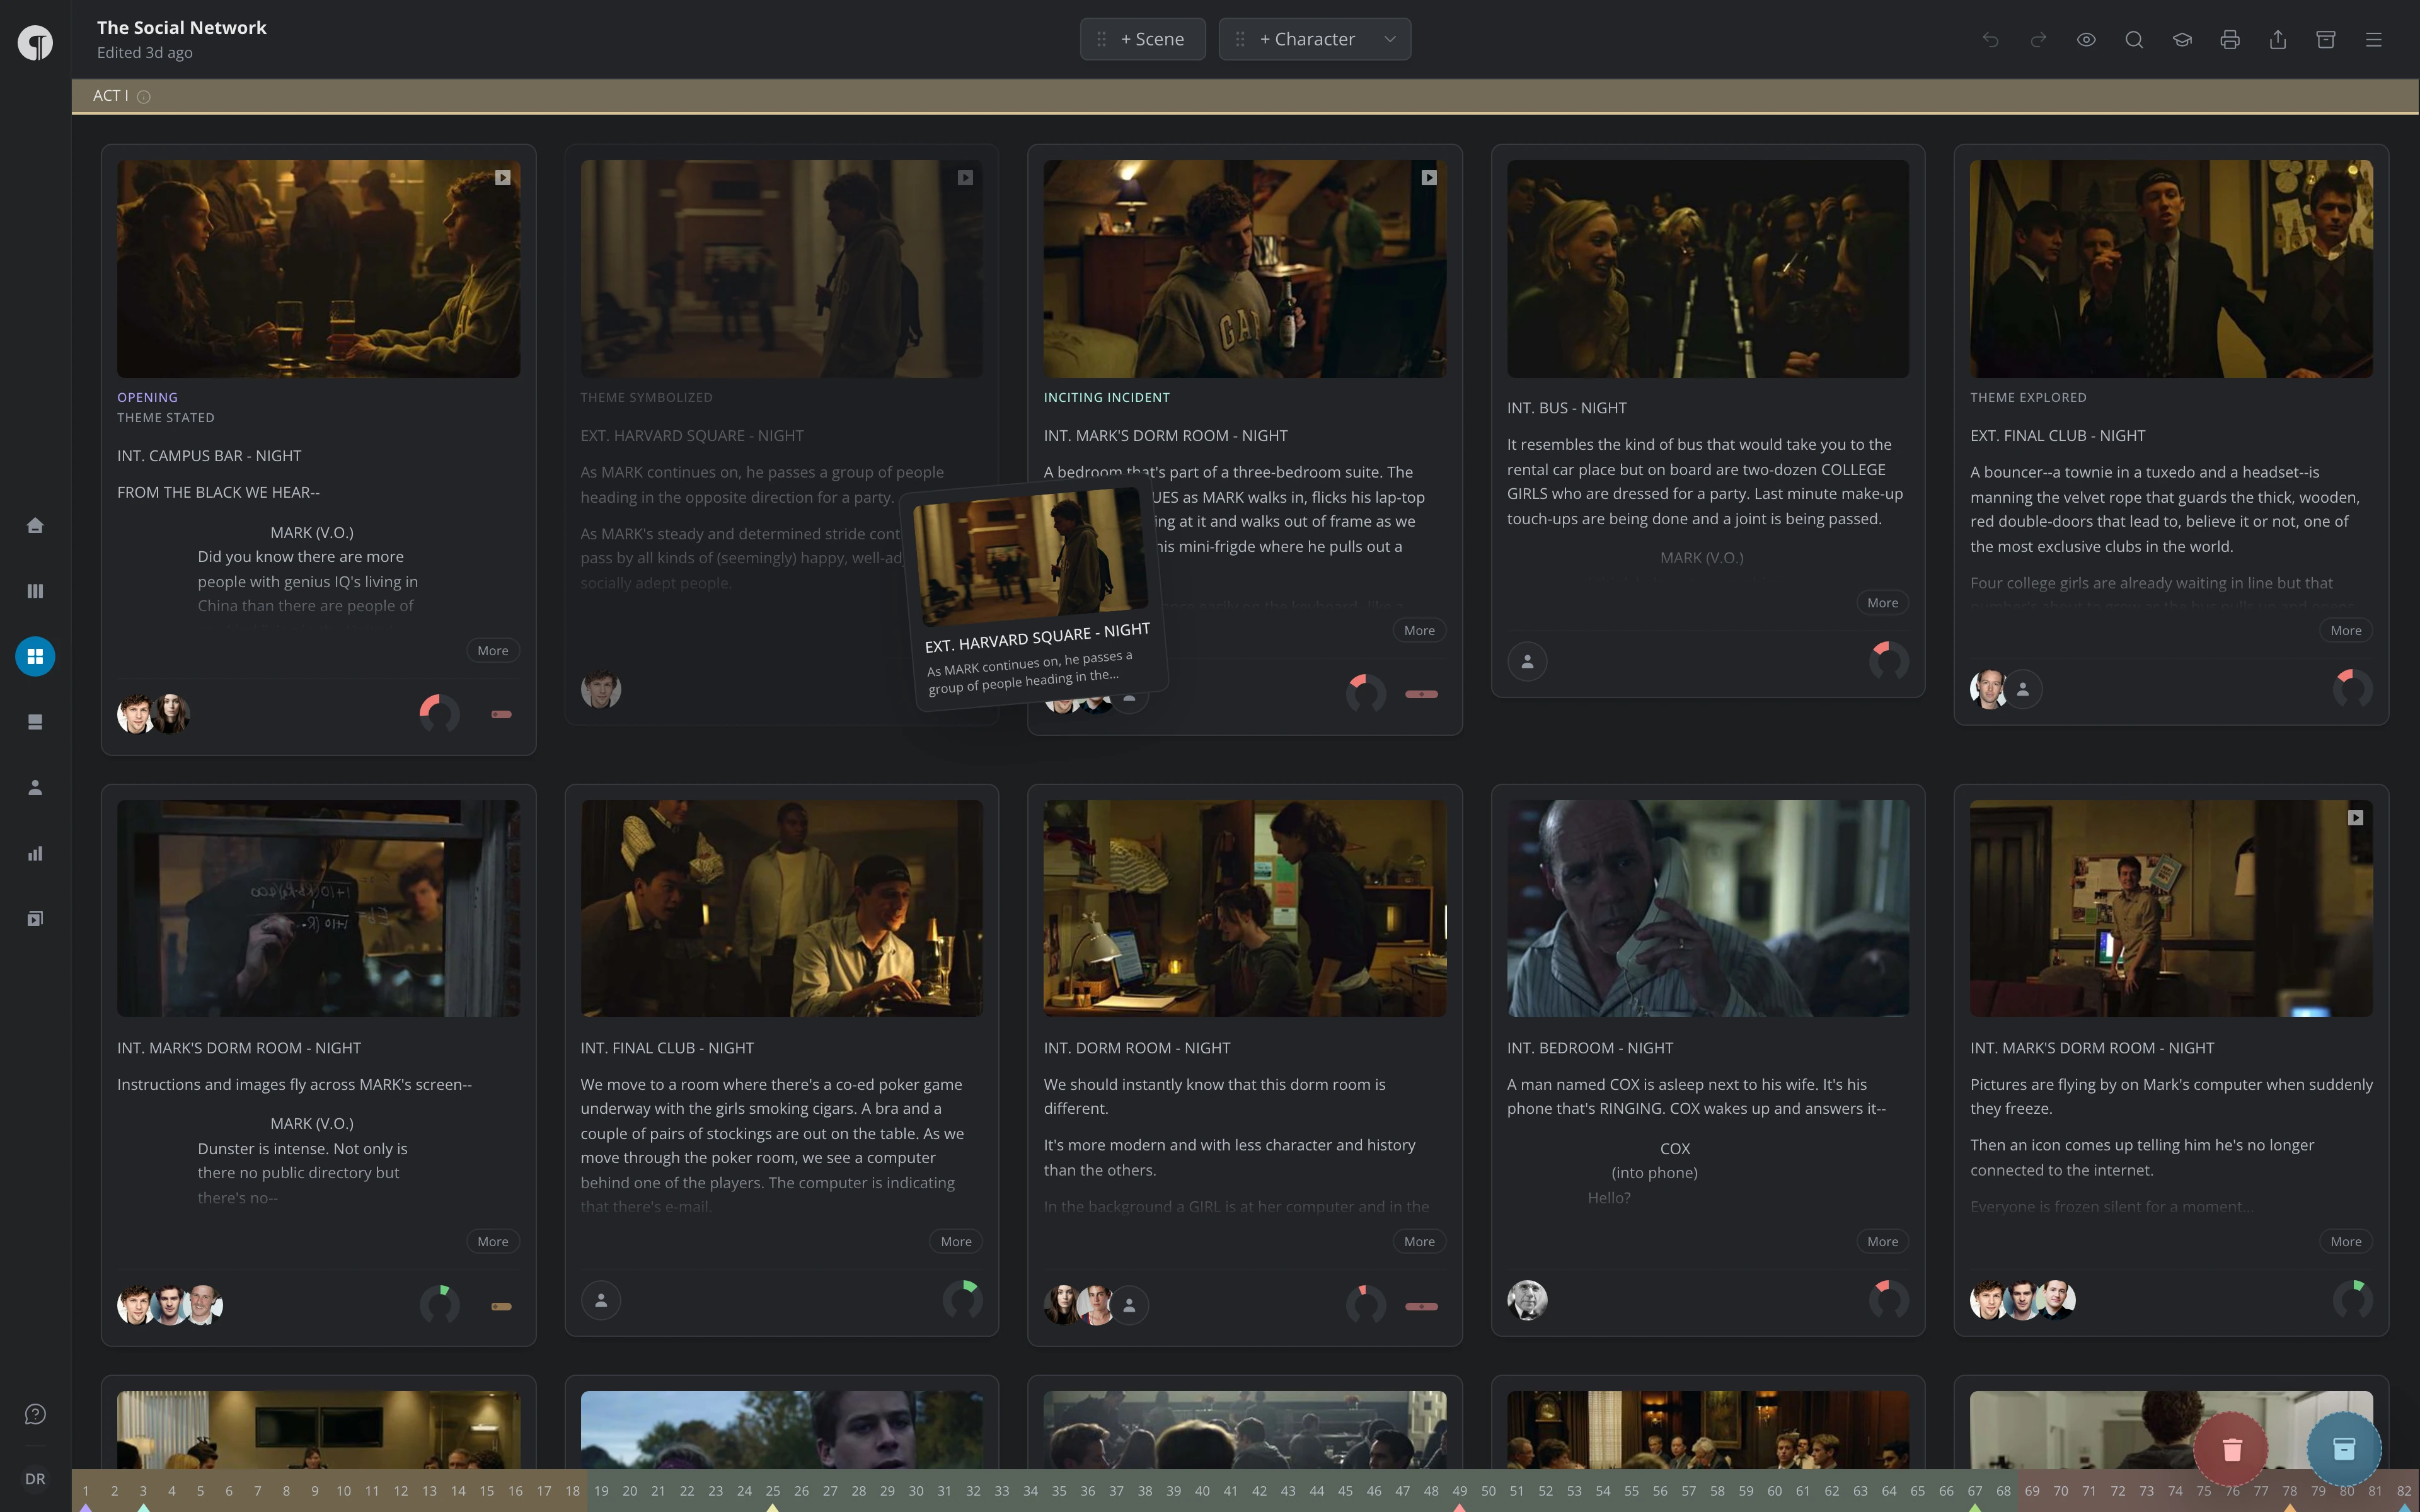Toggle pill indicator on Campus Bar card
Screen dimensions: 2420x1512
tap(501, 714)
